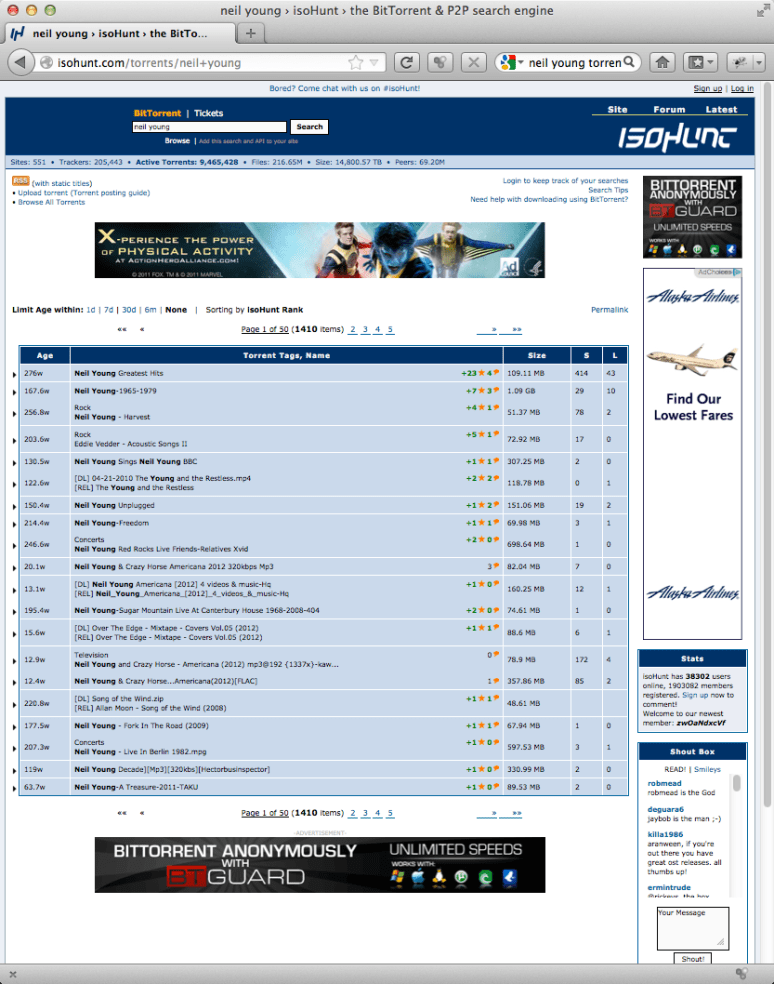Image resolution: width=774 pixels, height=984 pixels.
Task: Go to results page 3
Action: (x=365, y=329)
